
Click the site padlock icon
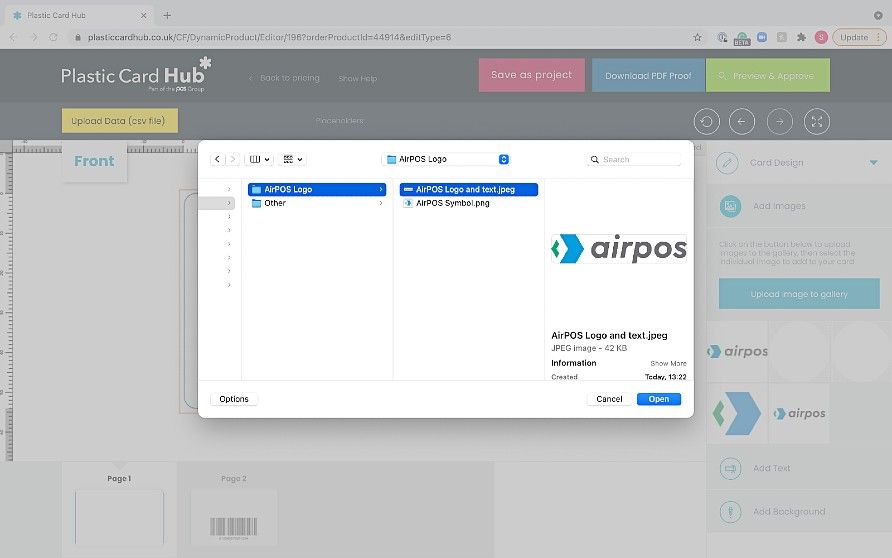click(x=78, y=37)
